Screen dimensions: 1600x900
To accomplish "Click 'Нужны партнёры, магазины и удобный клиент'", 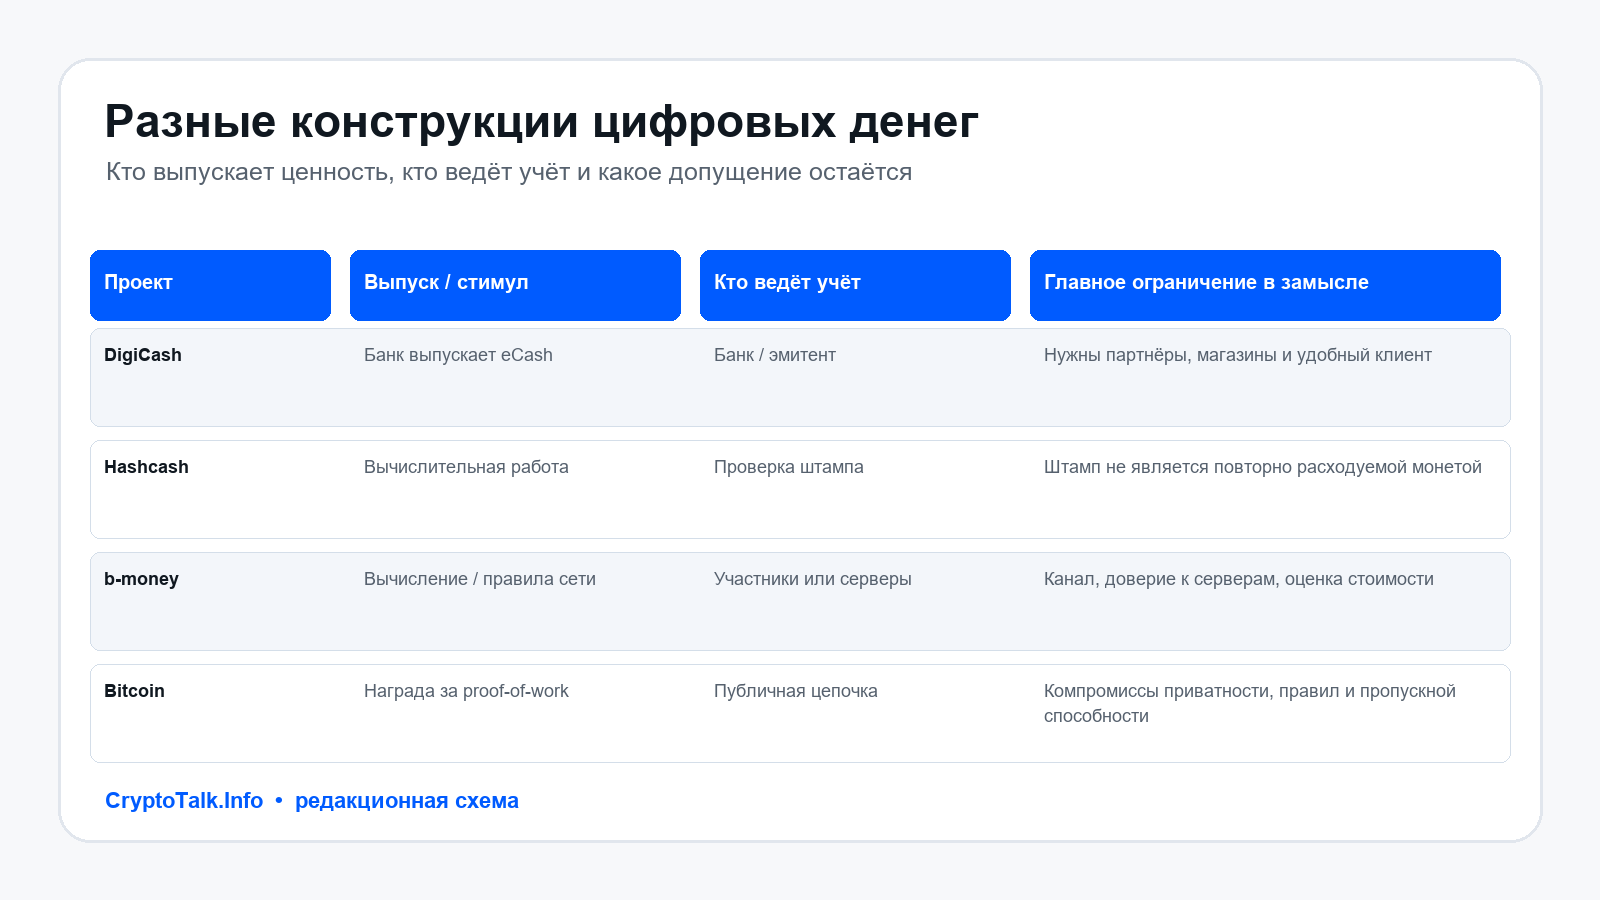I will 1238,355.
